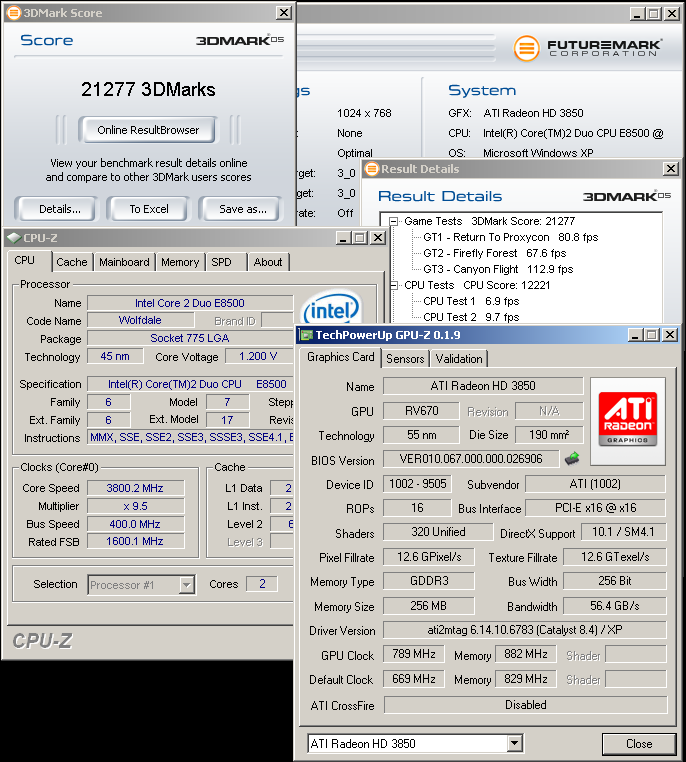Click the GPU Name field ATI Radeon HD 3850

coord(483,386)
